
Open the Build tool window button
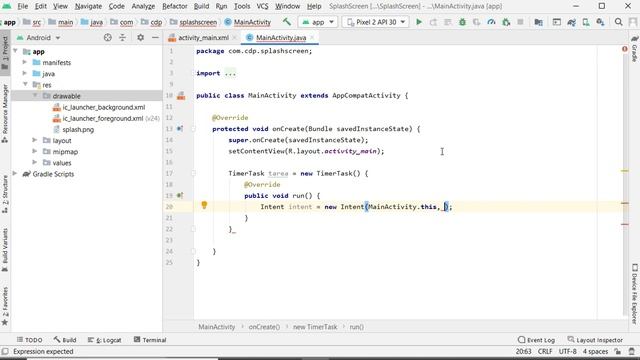65,340
